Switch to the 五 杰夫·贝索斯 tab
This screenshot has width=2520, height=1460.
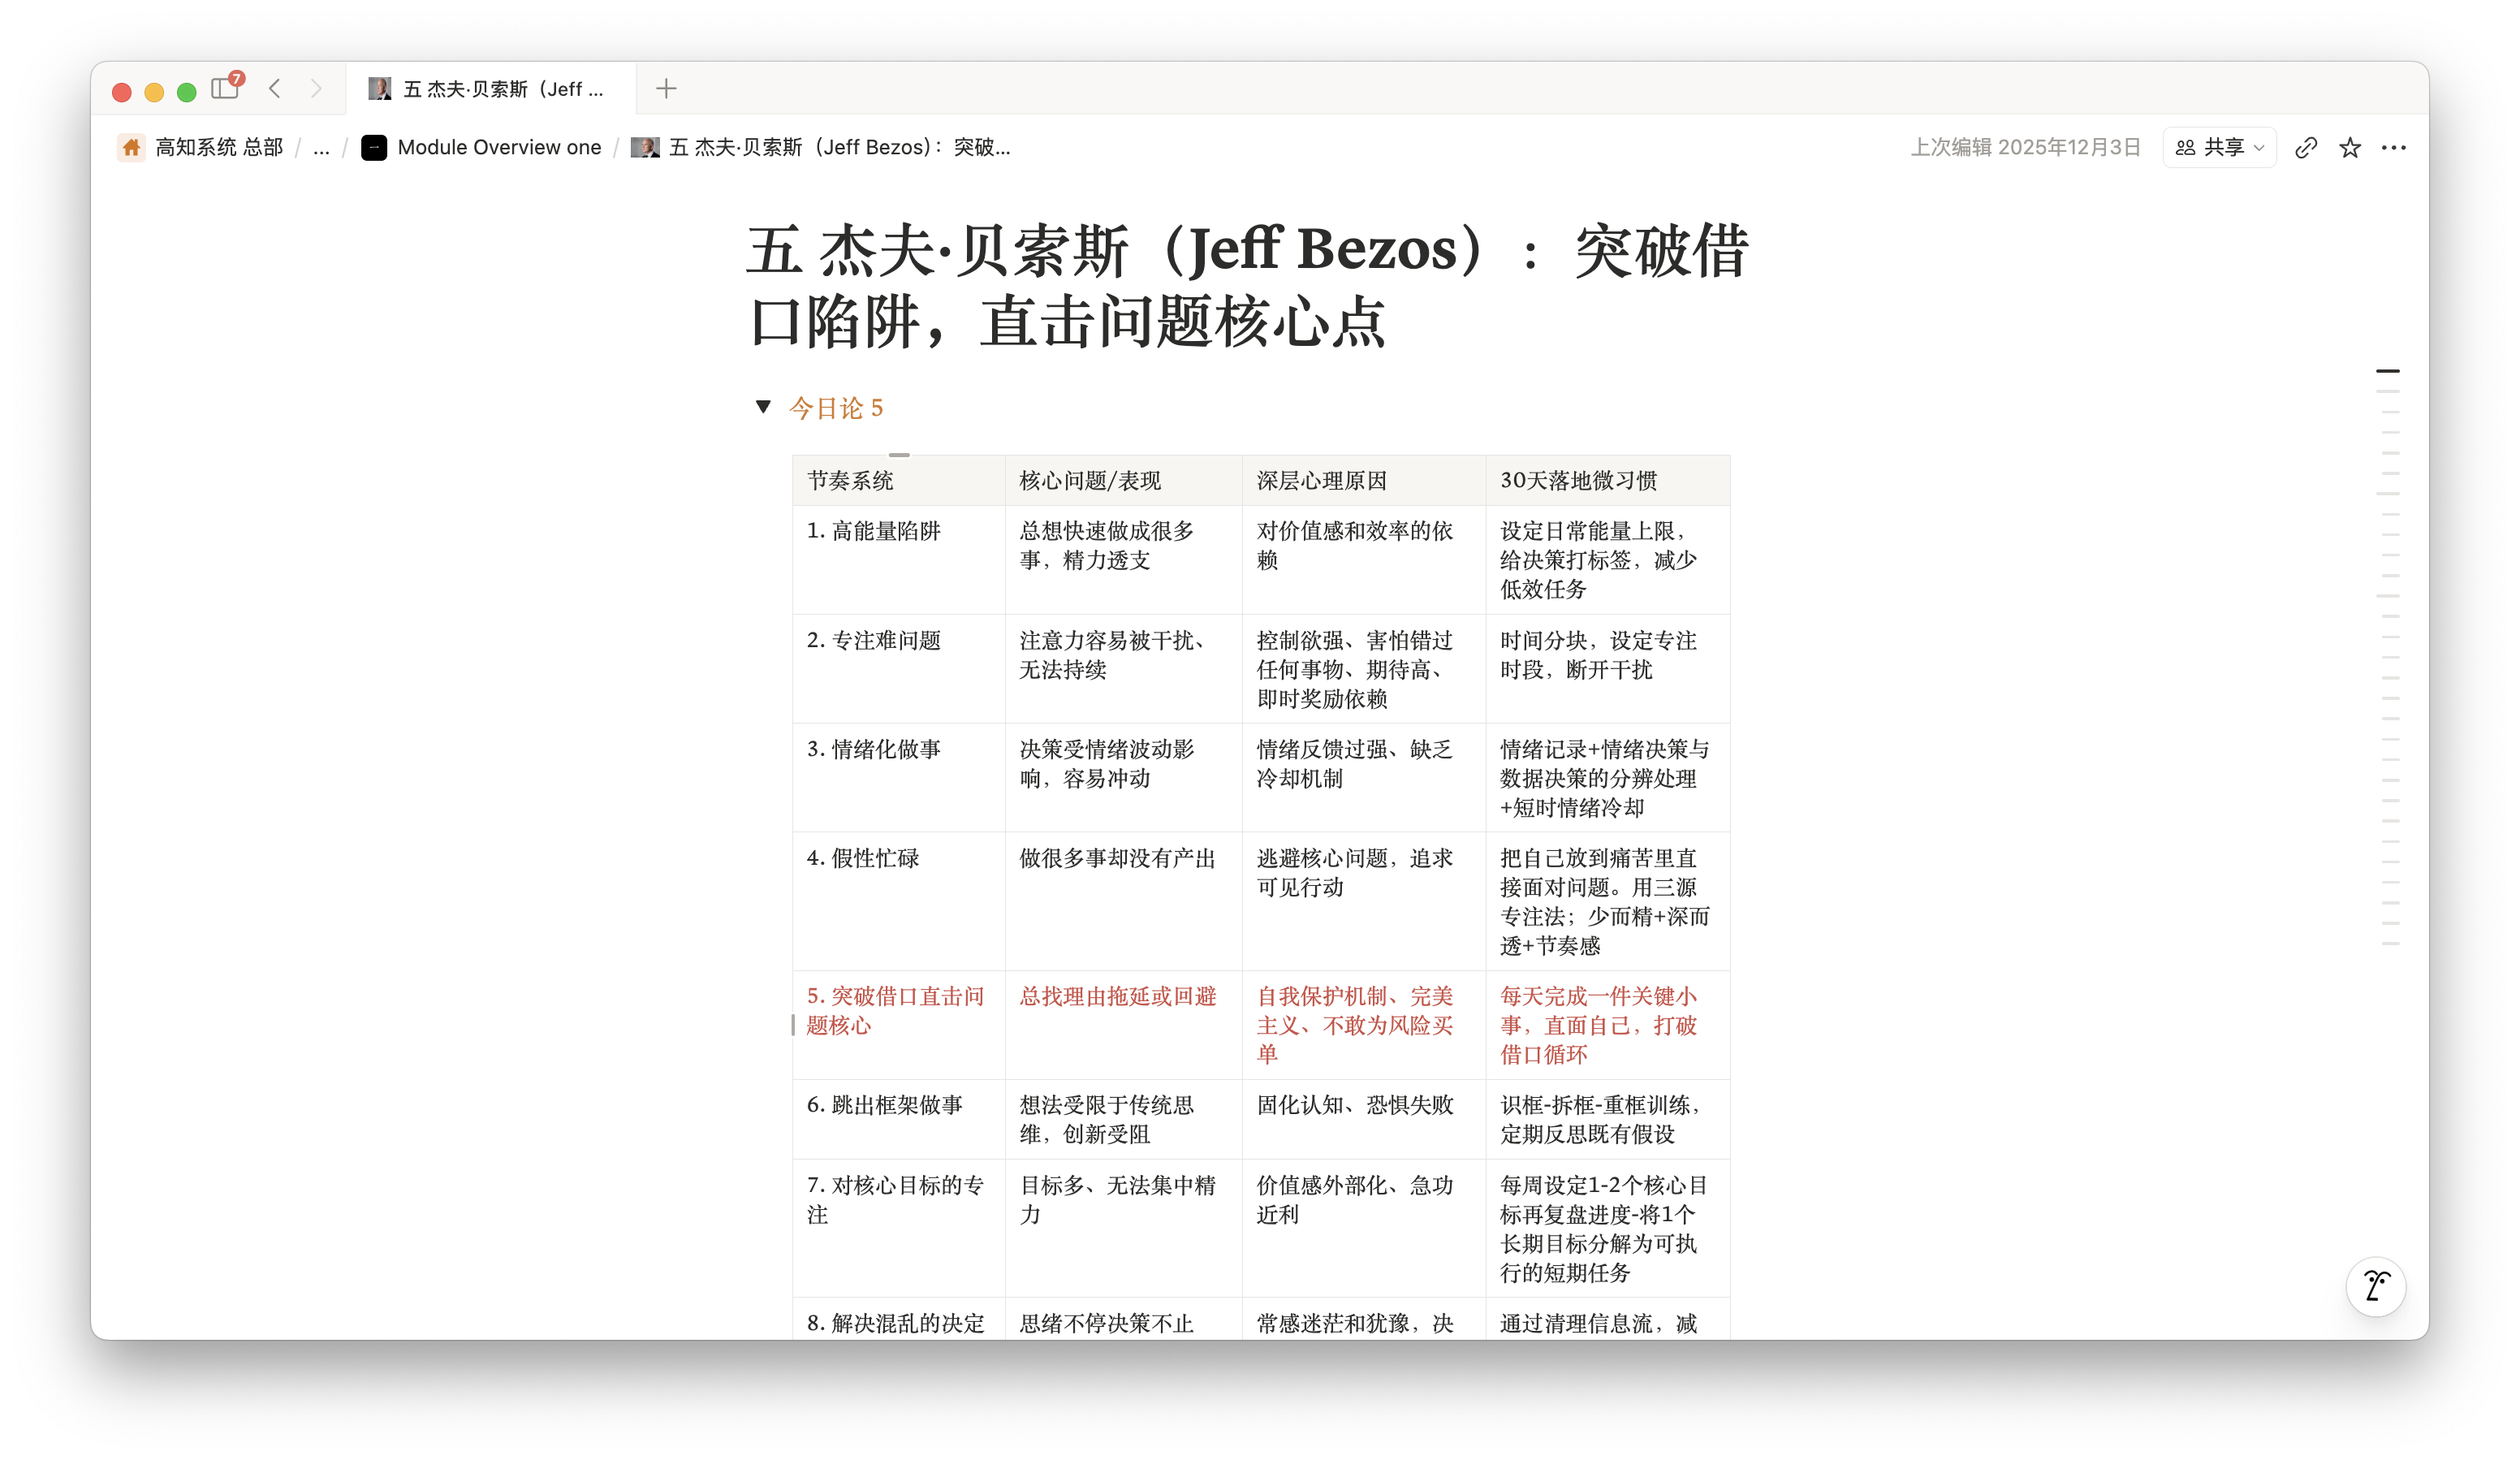coord(490,89)
